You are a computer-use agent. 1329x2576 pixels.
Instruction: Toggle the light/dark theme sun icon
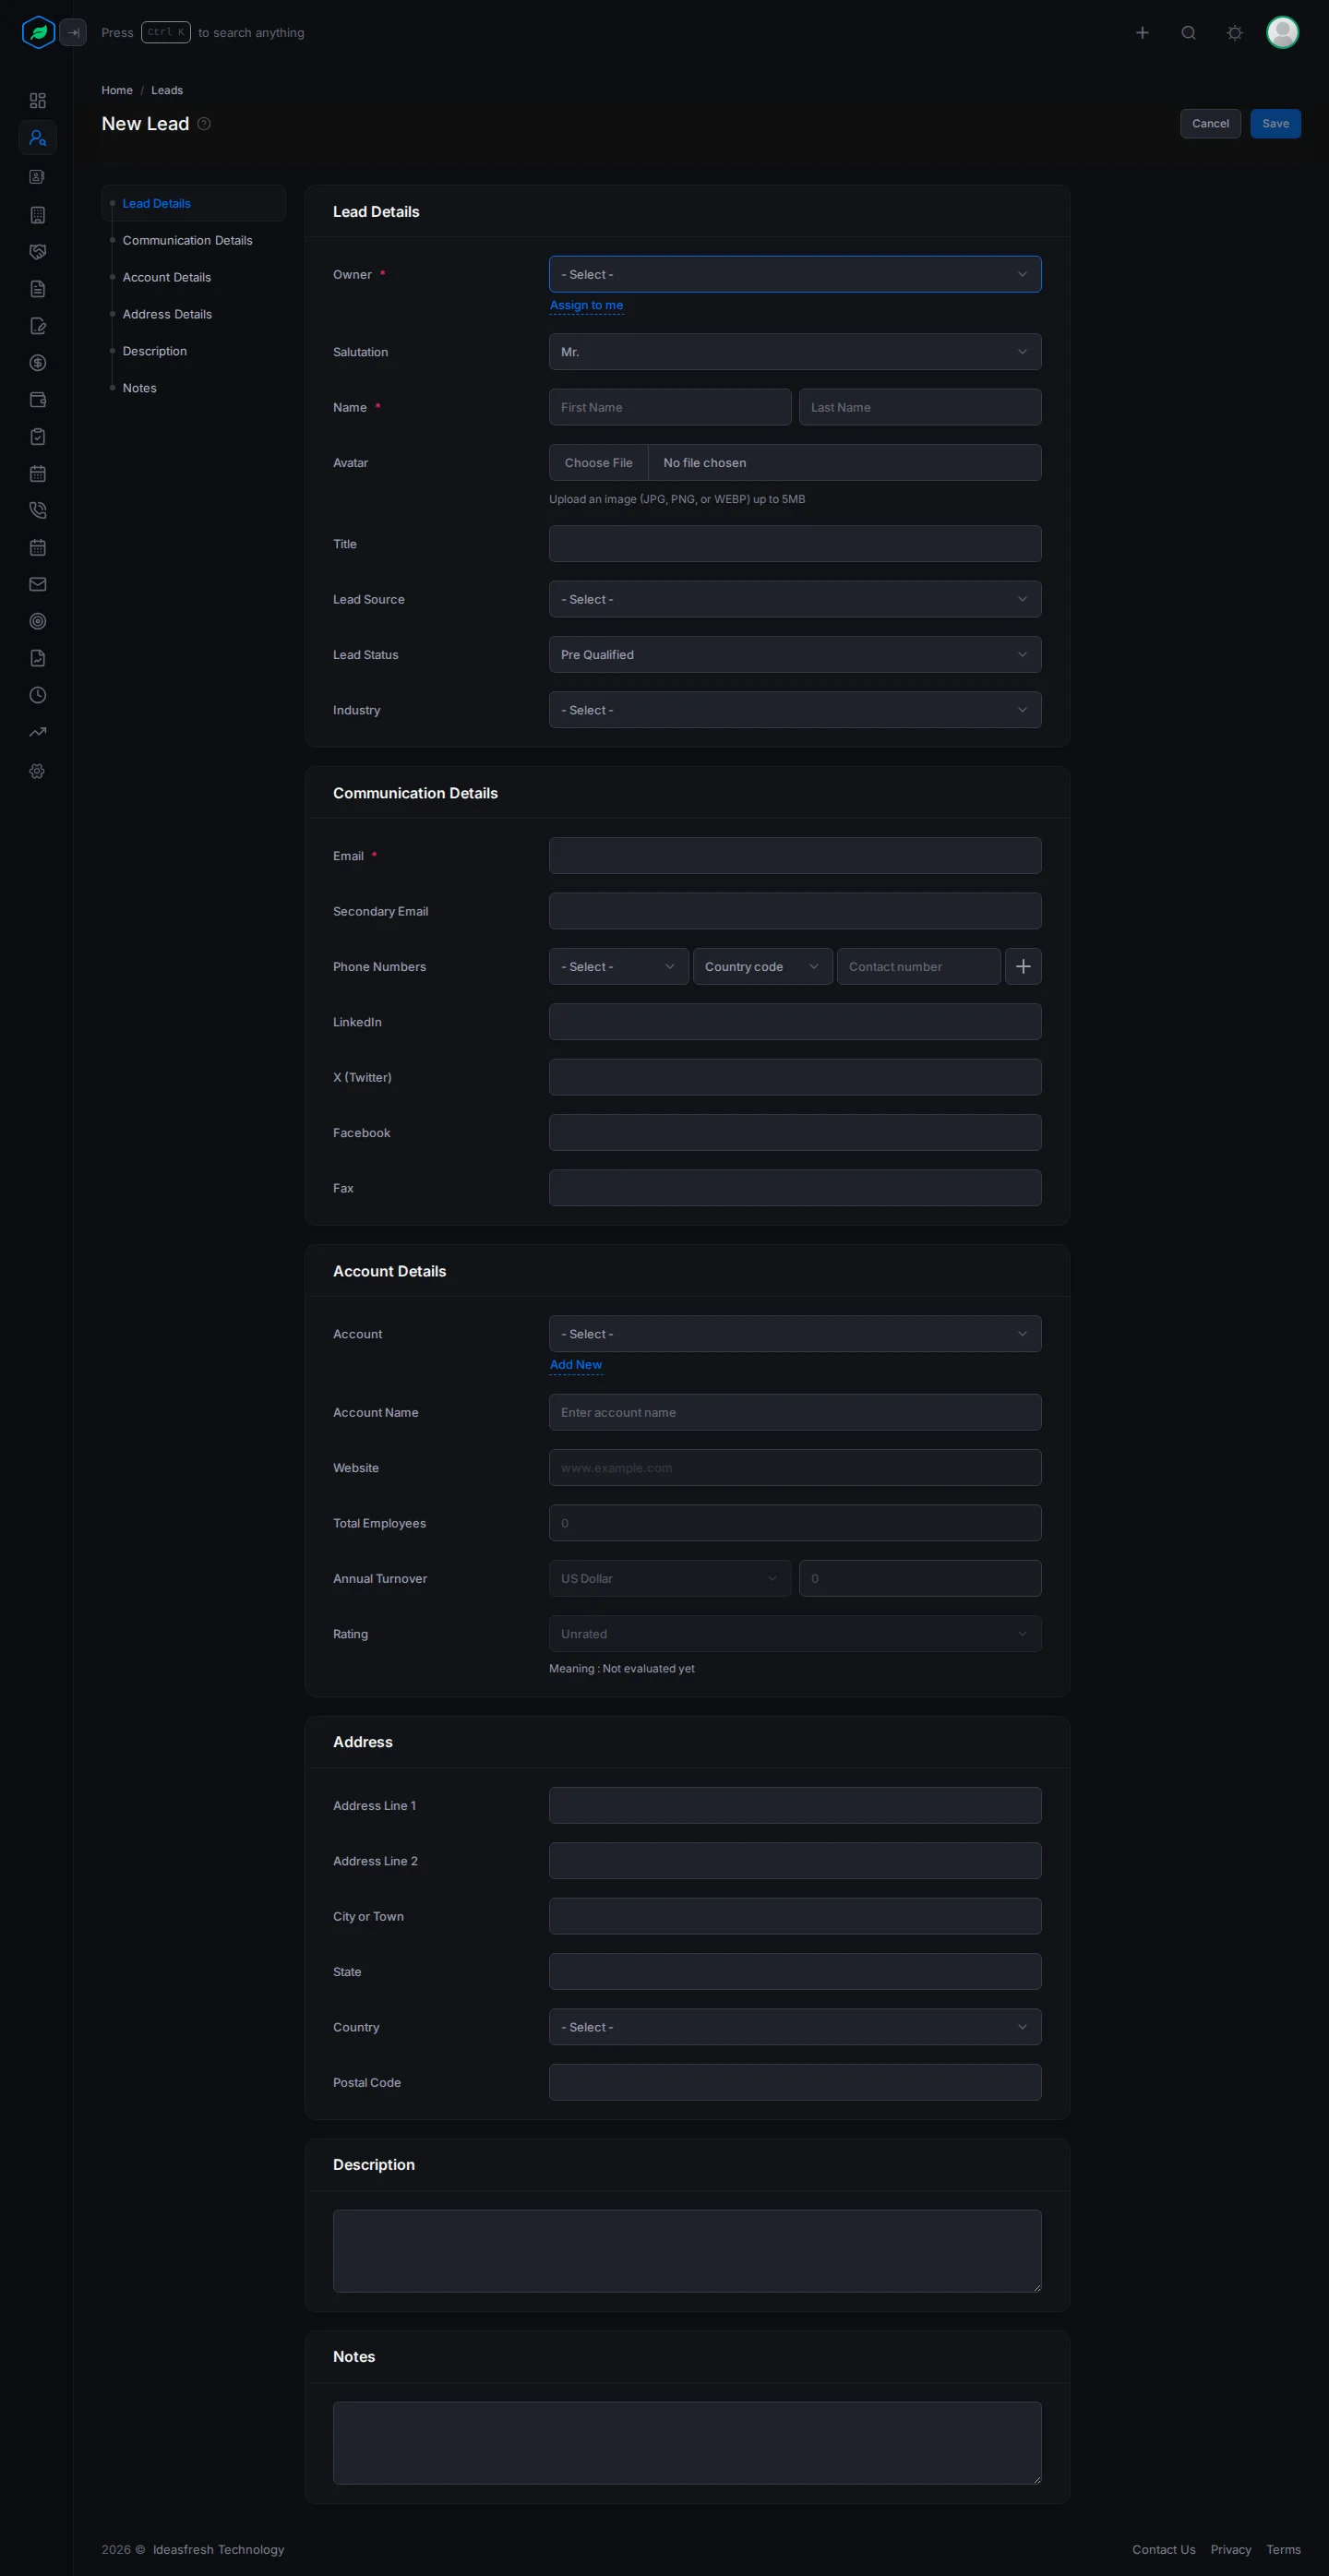point(1235,33)
